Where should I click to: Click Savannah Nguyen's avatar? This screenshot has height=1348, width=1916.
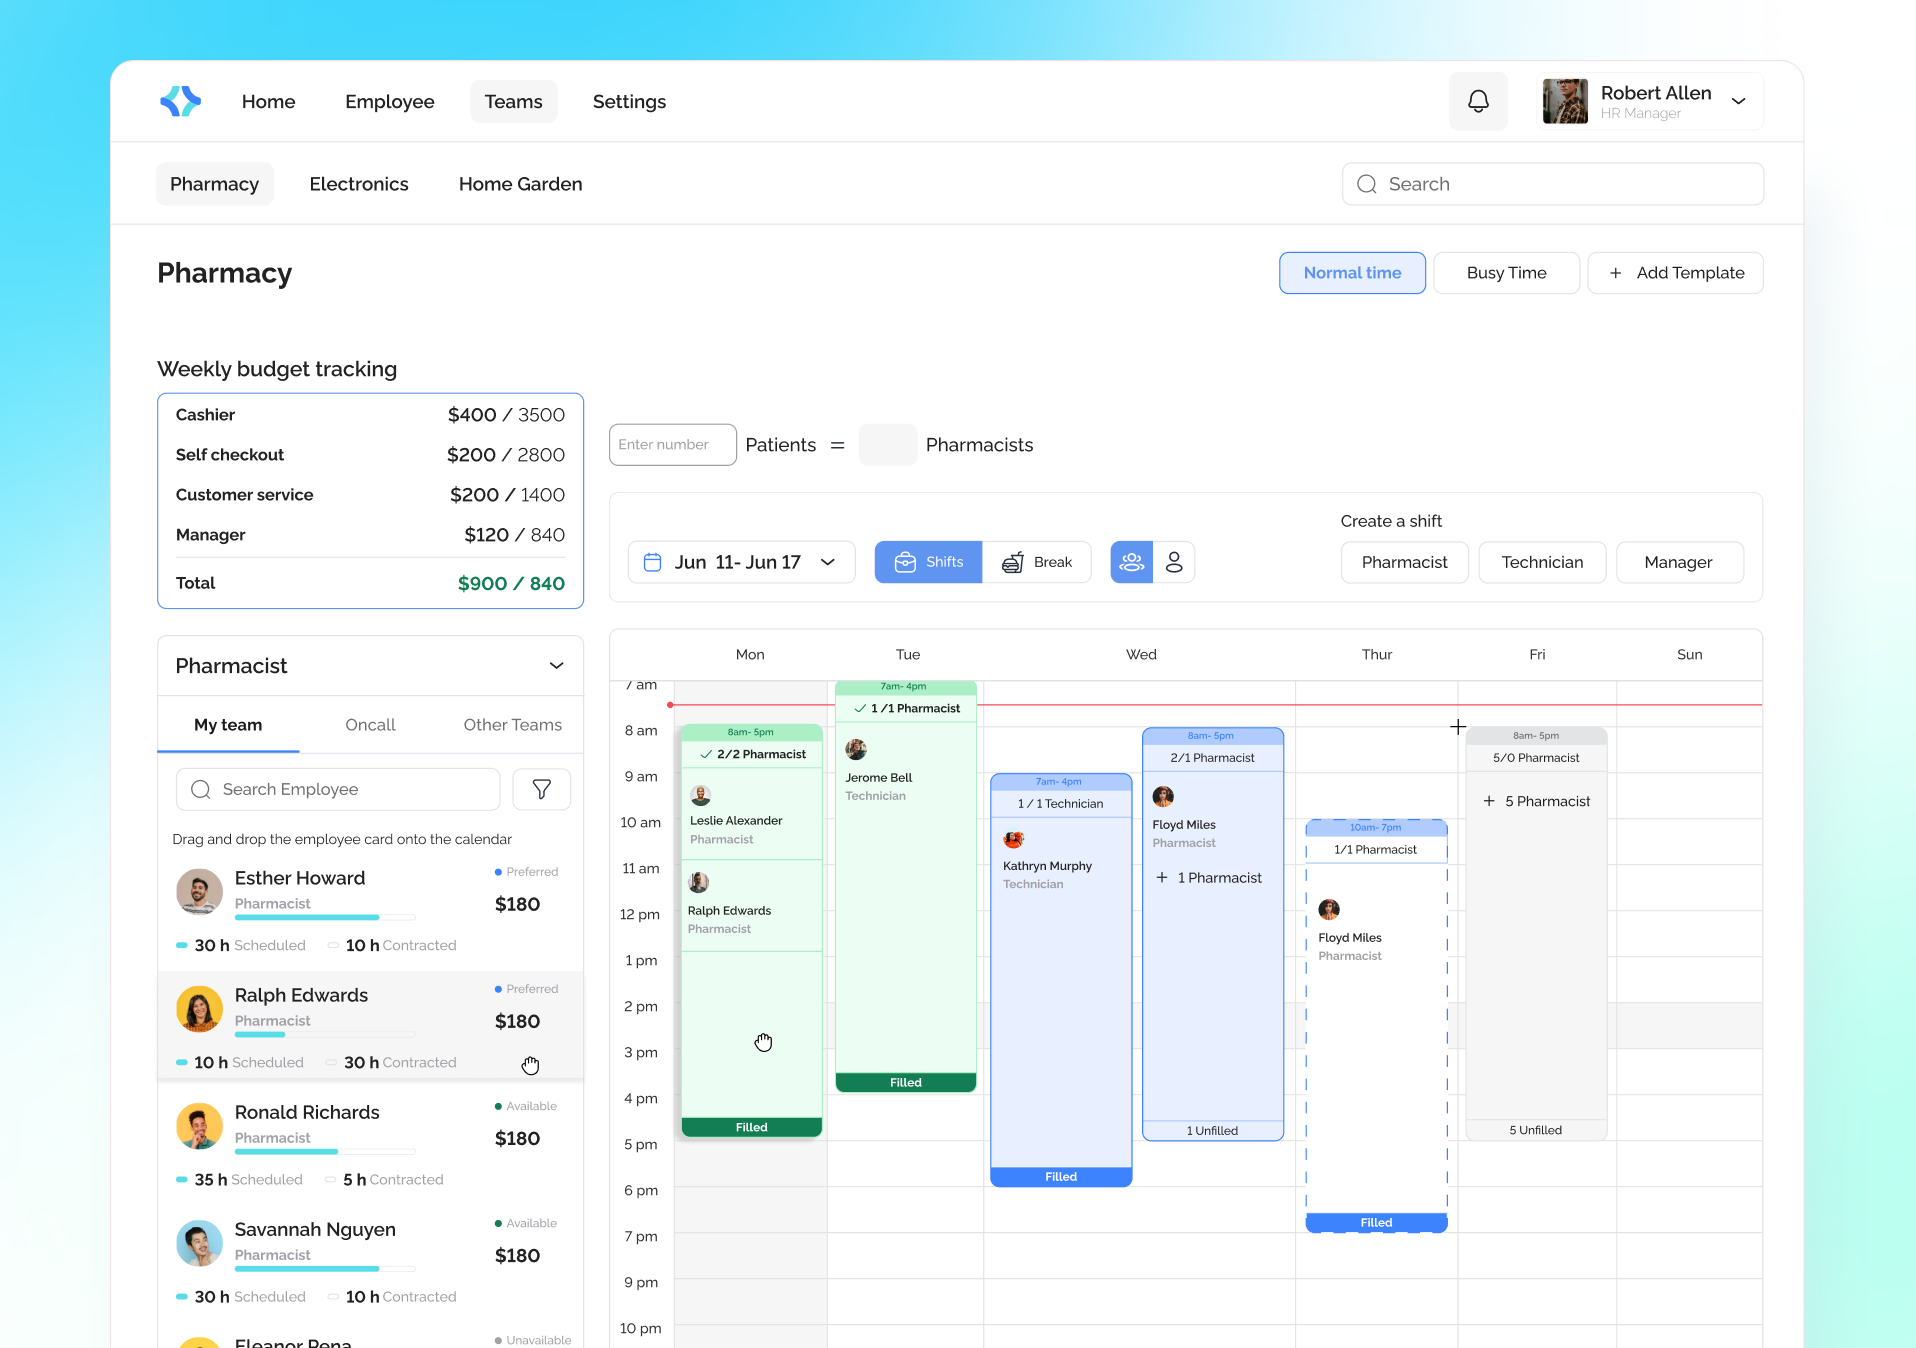[199, 1243]
